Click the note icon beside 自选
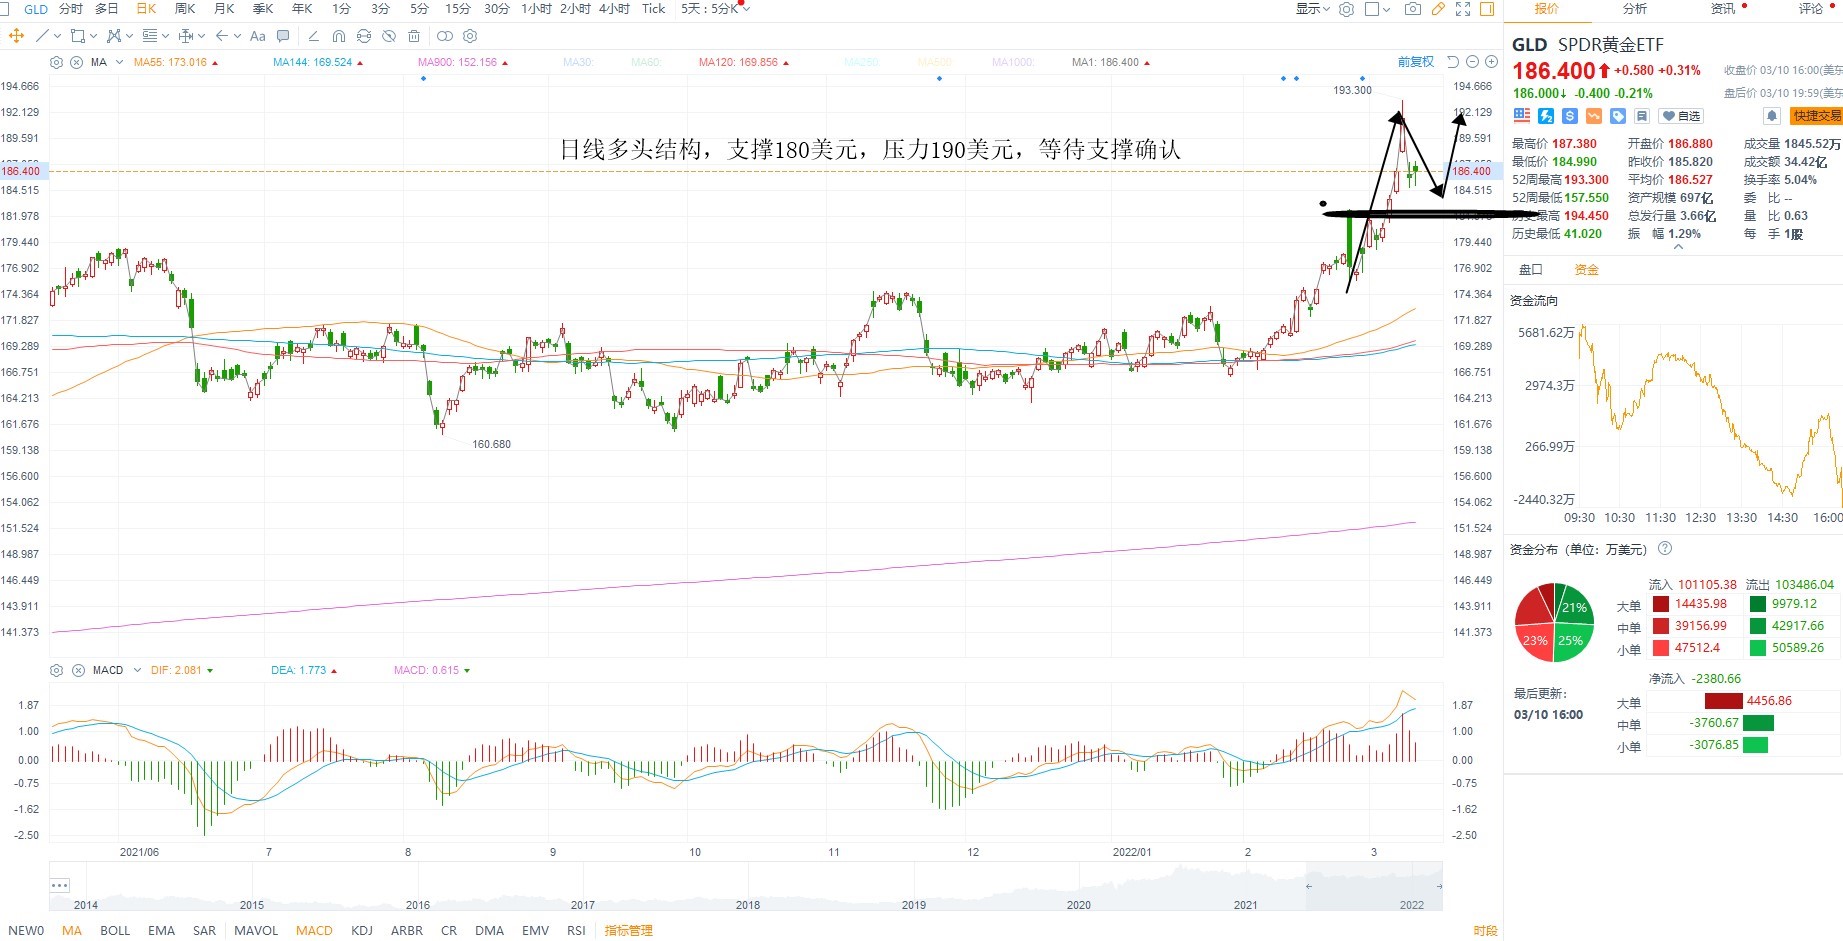The width and height of the screenshot is (1843, 941). (1642, 116)
